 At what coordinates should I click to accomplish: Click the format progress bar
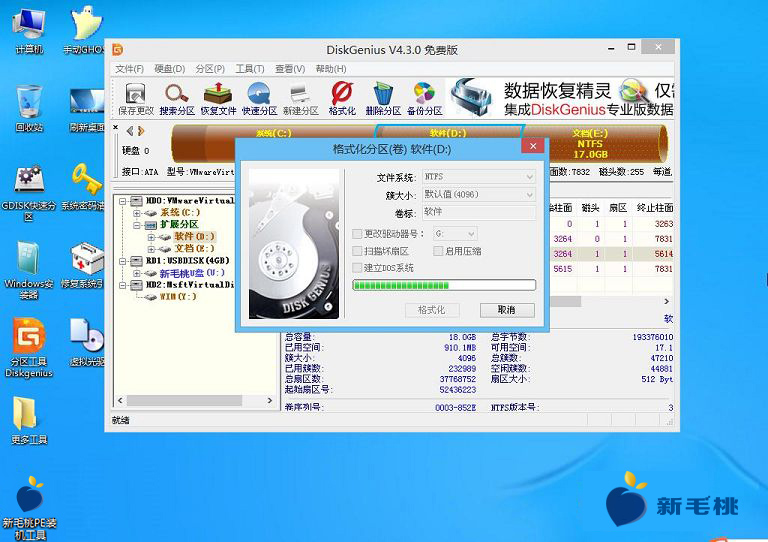(444, 285)
